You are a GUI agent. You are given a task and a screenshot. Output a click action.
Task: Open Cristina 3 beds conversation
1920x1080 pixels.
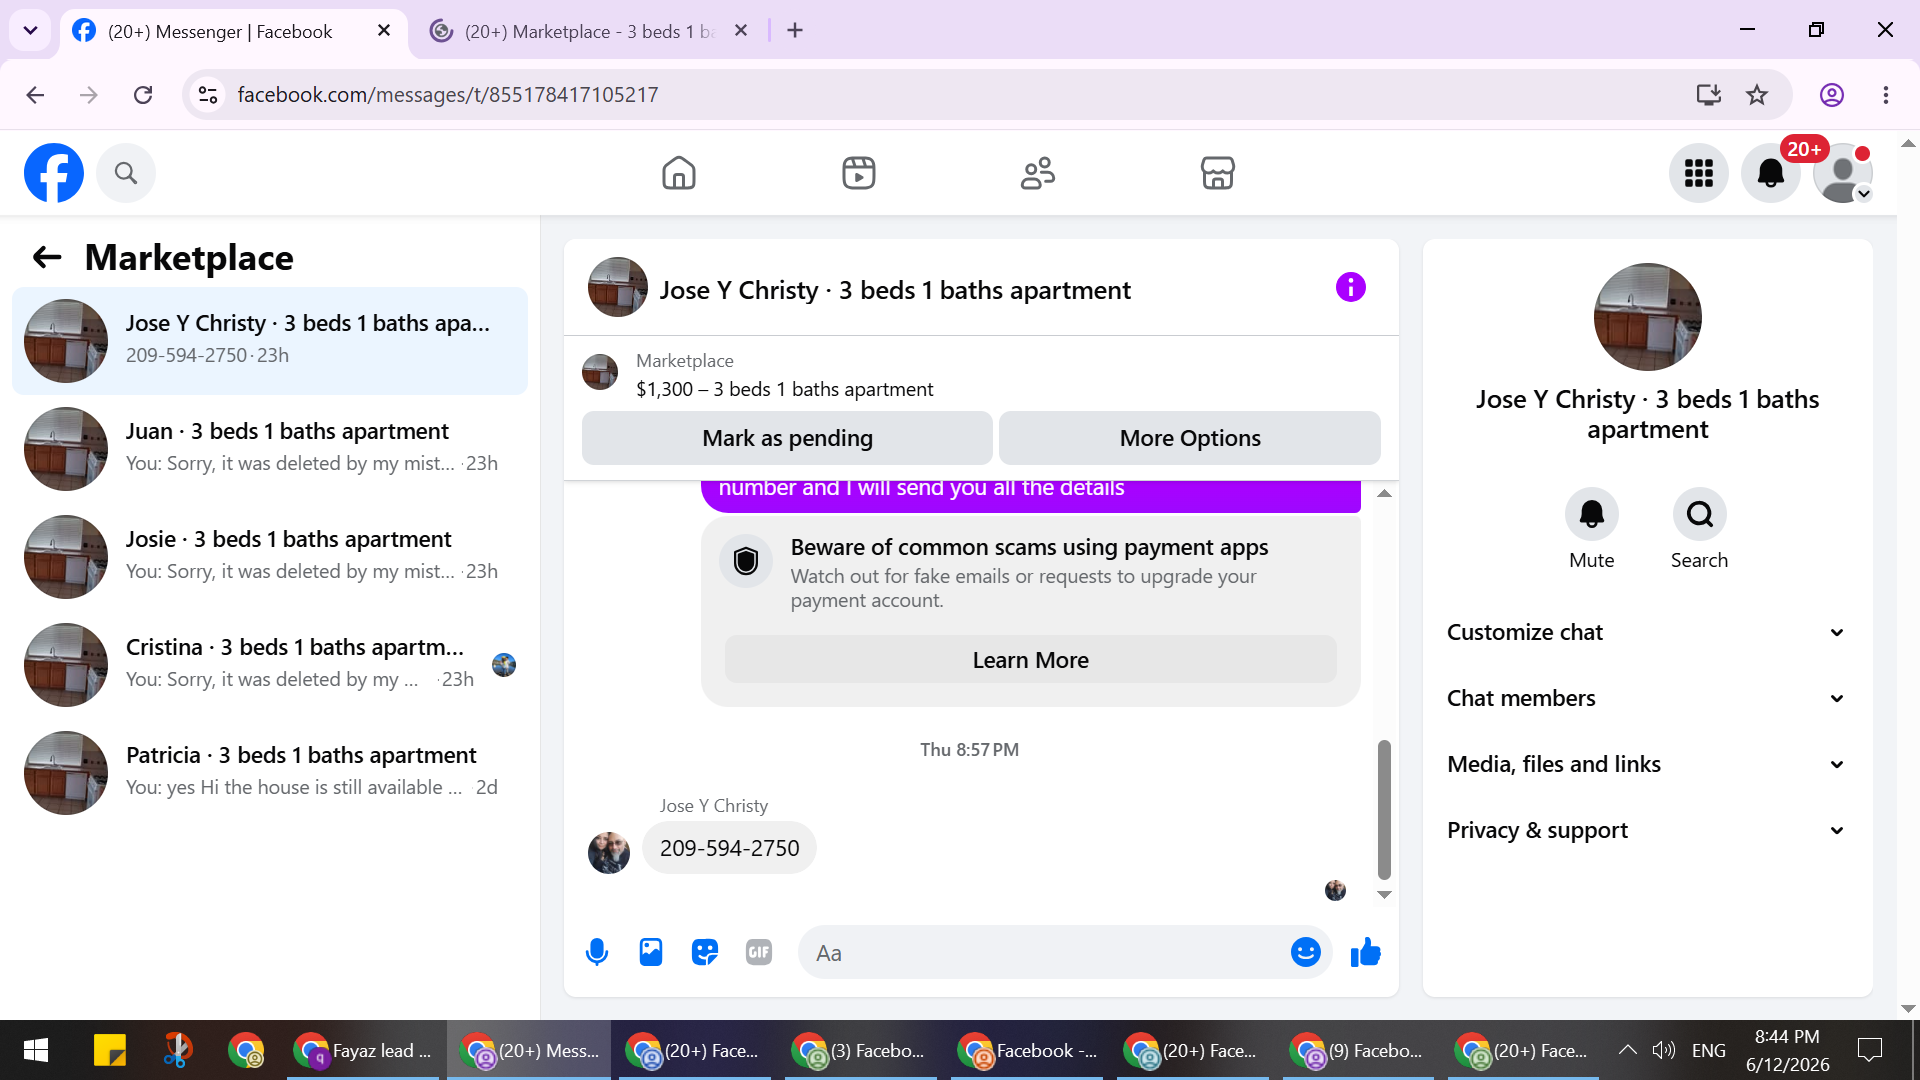click(270, 665)
